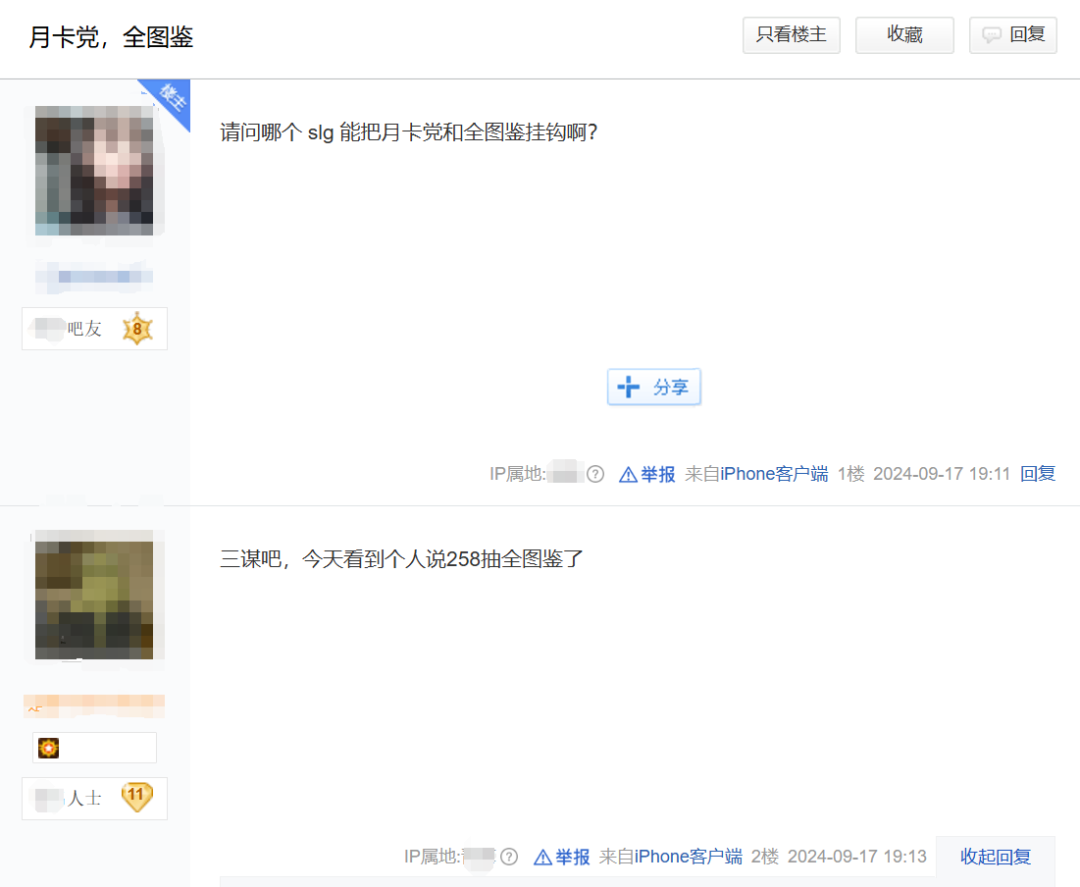The width and height of the screenshot is (1080, 887).
Task: Click the medal icon under second username
Action: [x=48, y=748]
